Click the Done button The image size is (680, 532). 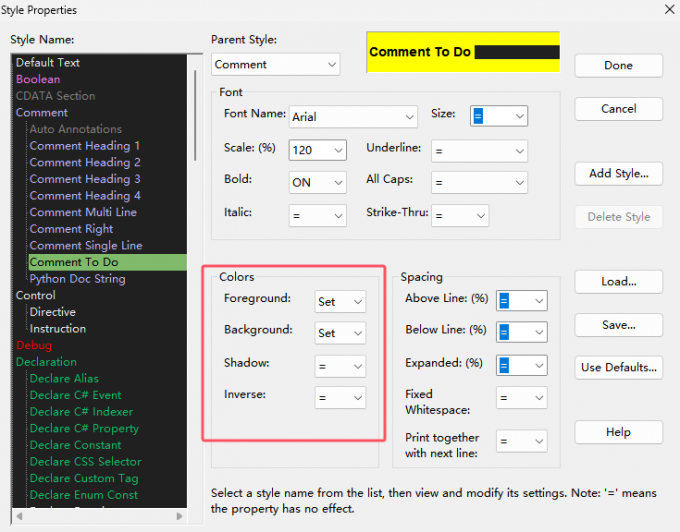[x=618, y=65]
